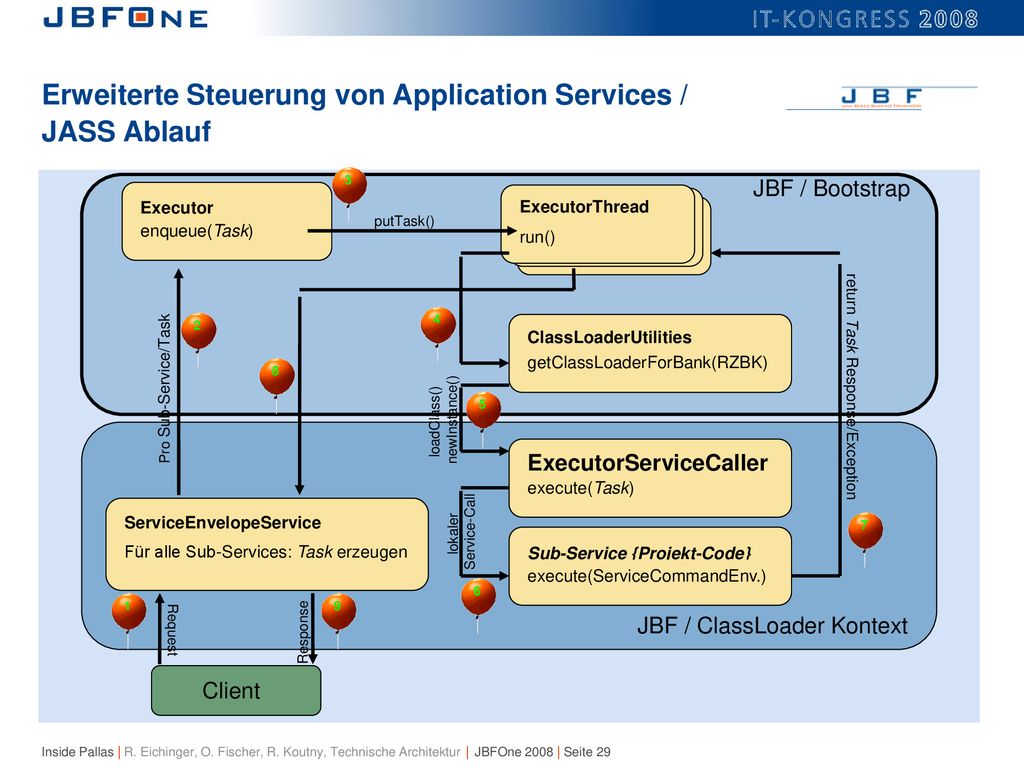Click the Executor enqueue(Task) box
This screenshot has height=768, width=1024.
(227, 221)
